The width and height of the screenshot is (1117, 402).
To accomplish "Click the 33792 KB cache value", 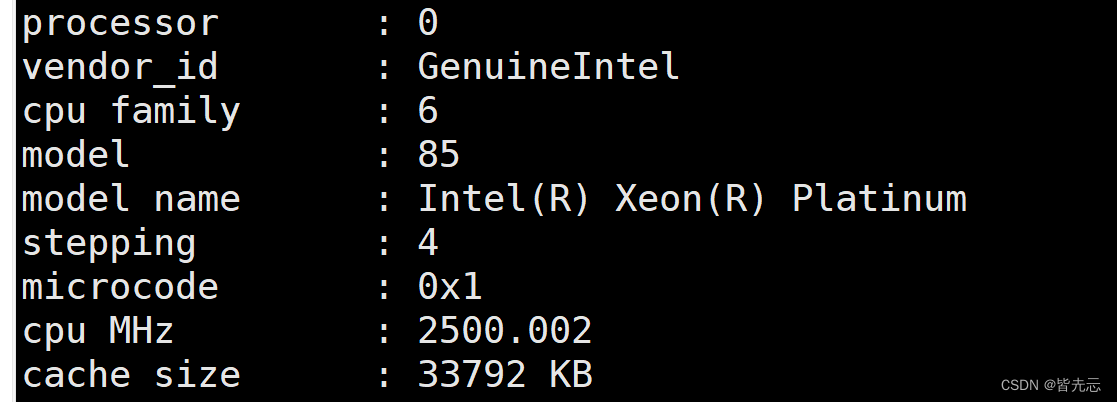I will tap(505, 376).
